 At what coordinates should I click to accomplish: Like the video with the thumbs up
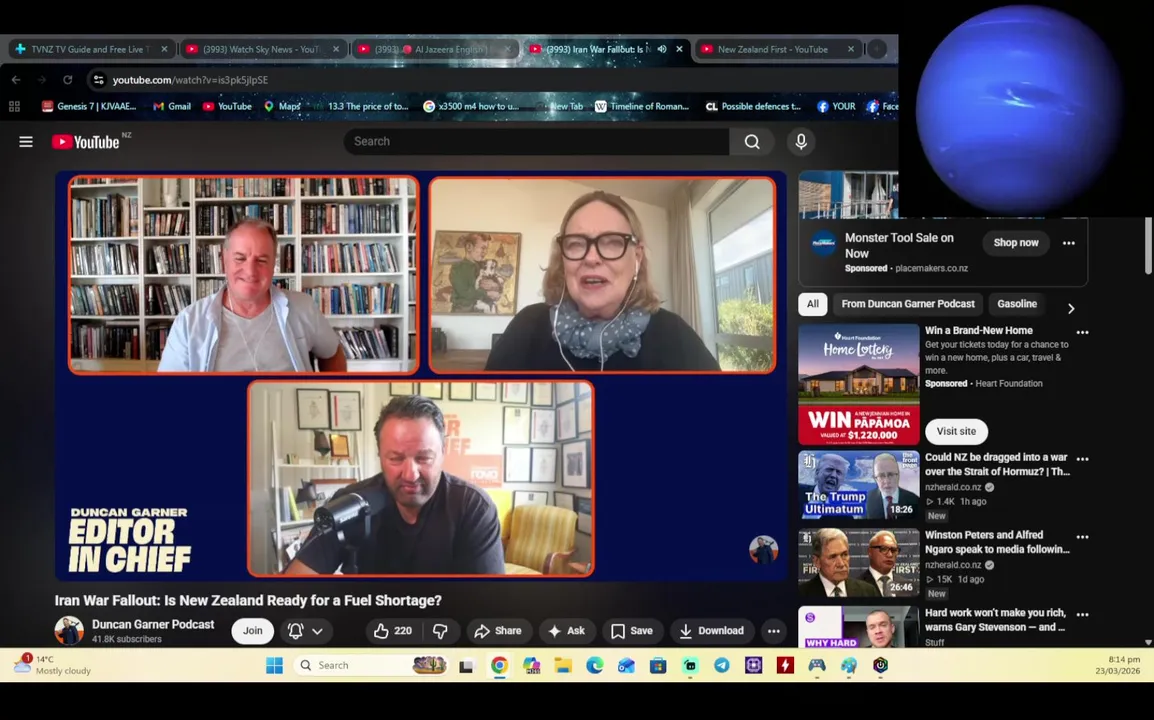click(394, 631)
